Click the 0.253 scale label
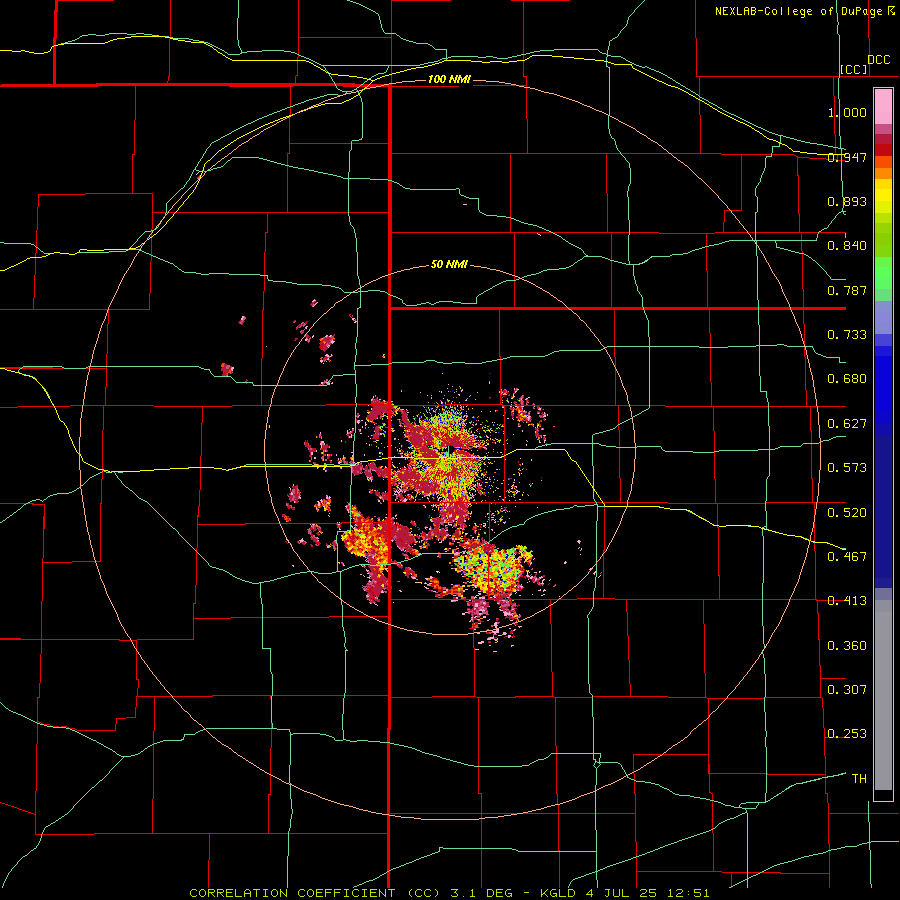The width and height of the screenshot is (900, 900). coord(847,734)
